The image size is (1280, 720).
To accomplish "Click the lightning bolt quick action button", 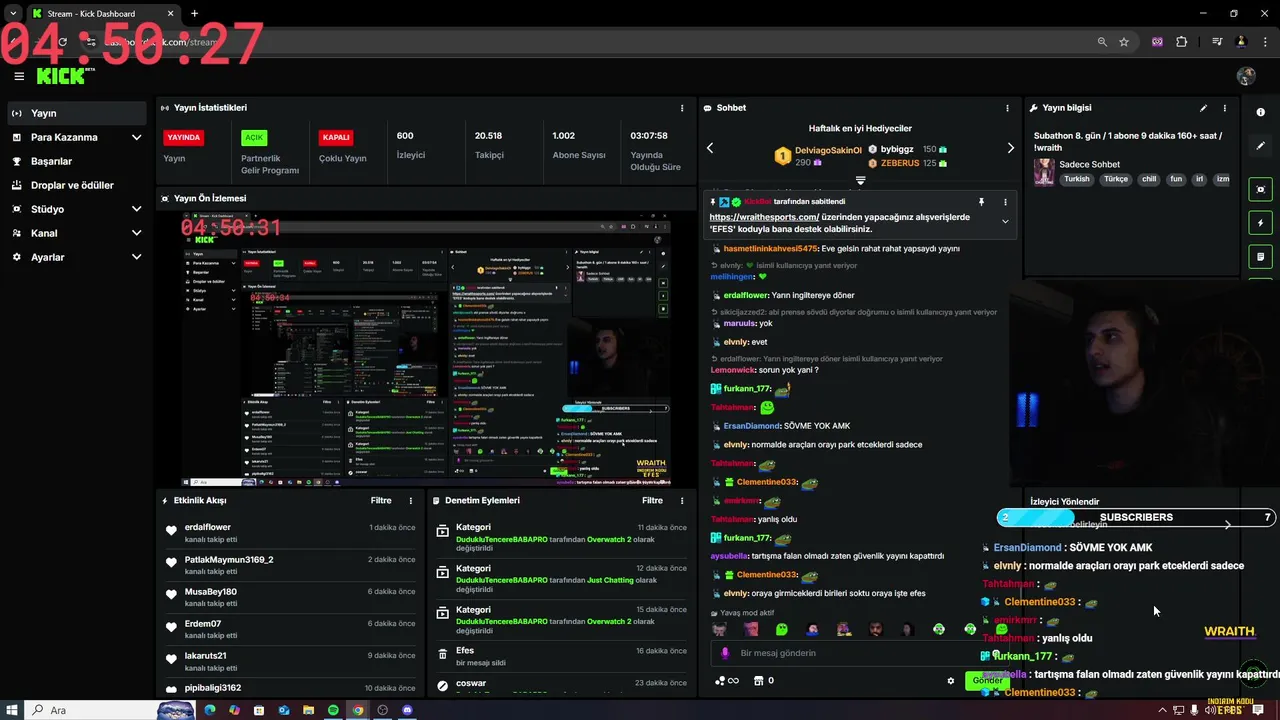I will coord(1260,223).
